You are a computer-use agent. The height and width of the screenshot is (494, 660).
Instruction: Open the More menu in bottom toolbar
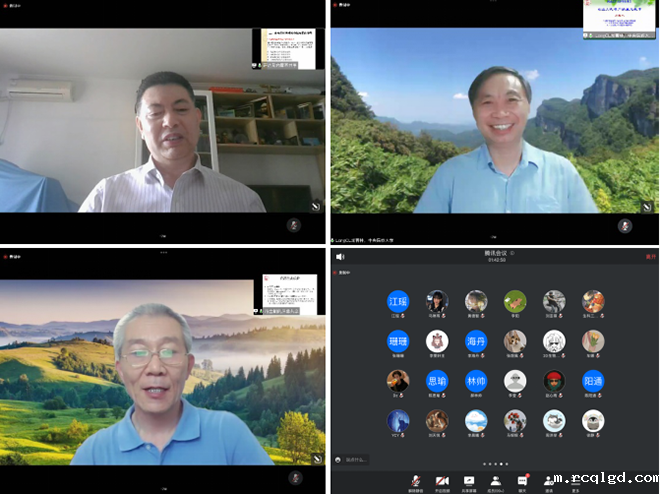click(576, 481)
